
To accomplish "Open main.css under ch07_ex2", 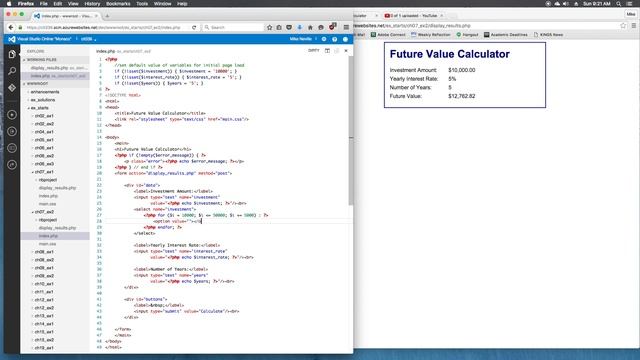I will coord(47,244).
